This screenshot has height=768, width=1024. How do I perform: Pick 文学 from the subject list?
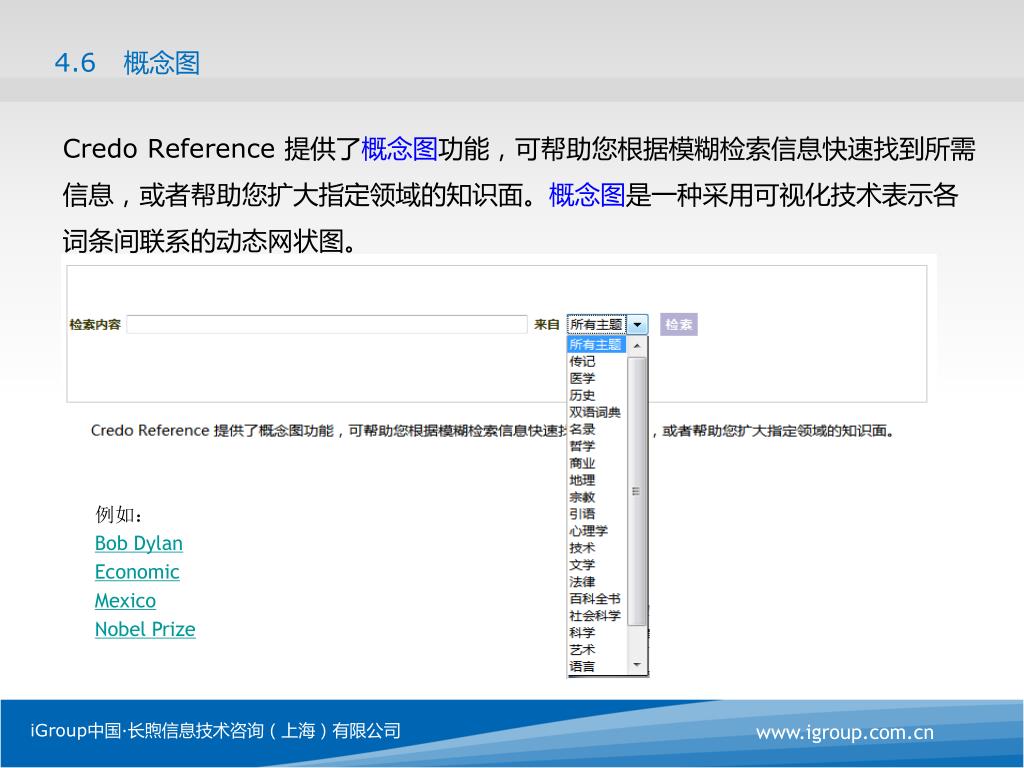click(582, 565)
